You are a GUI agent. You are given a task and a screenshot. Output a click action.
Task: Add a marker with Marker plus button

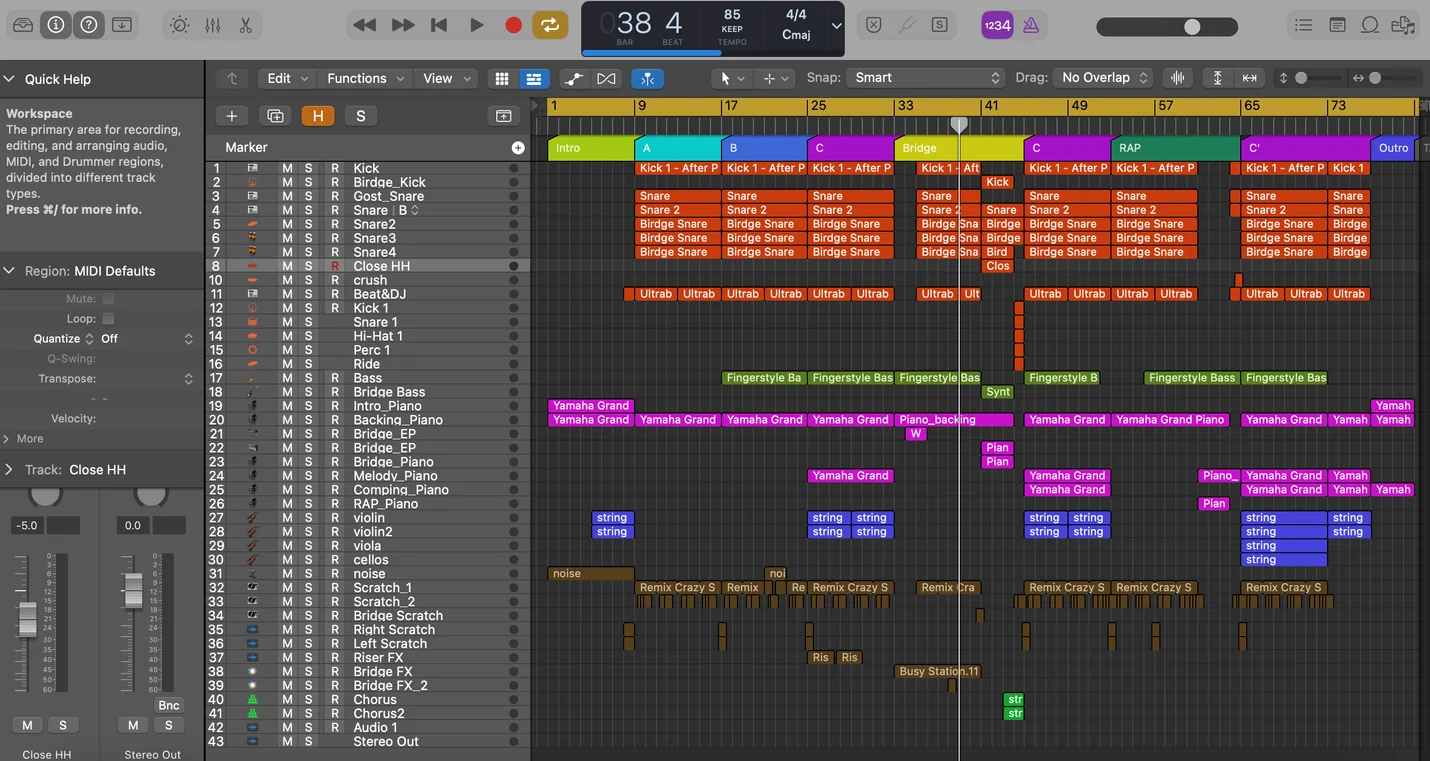point(517,148)
